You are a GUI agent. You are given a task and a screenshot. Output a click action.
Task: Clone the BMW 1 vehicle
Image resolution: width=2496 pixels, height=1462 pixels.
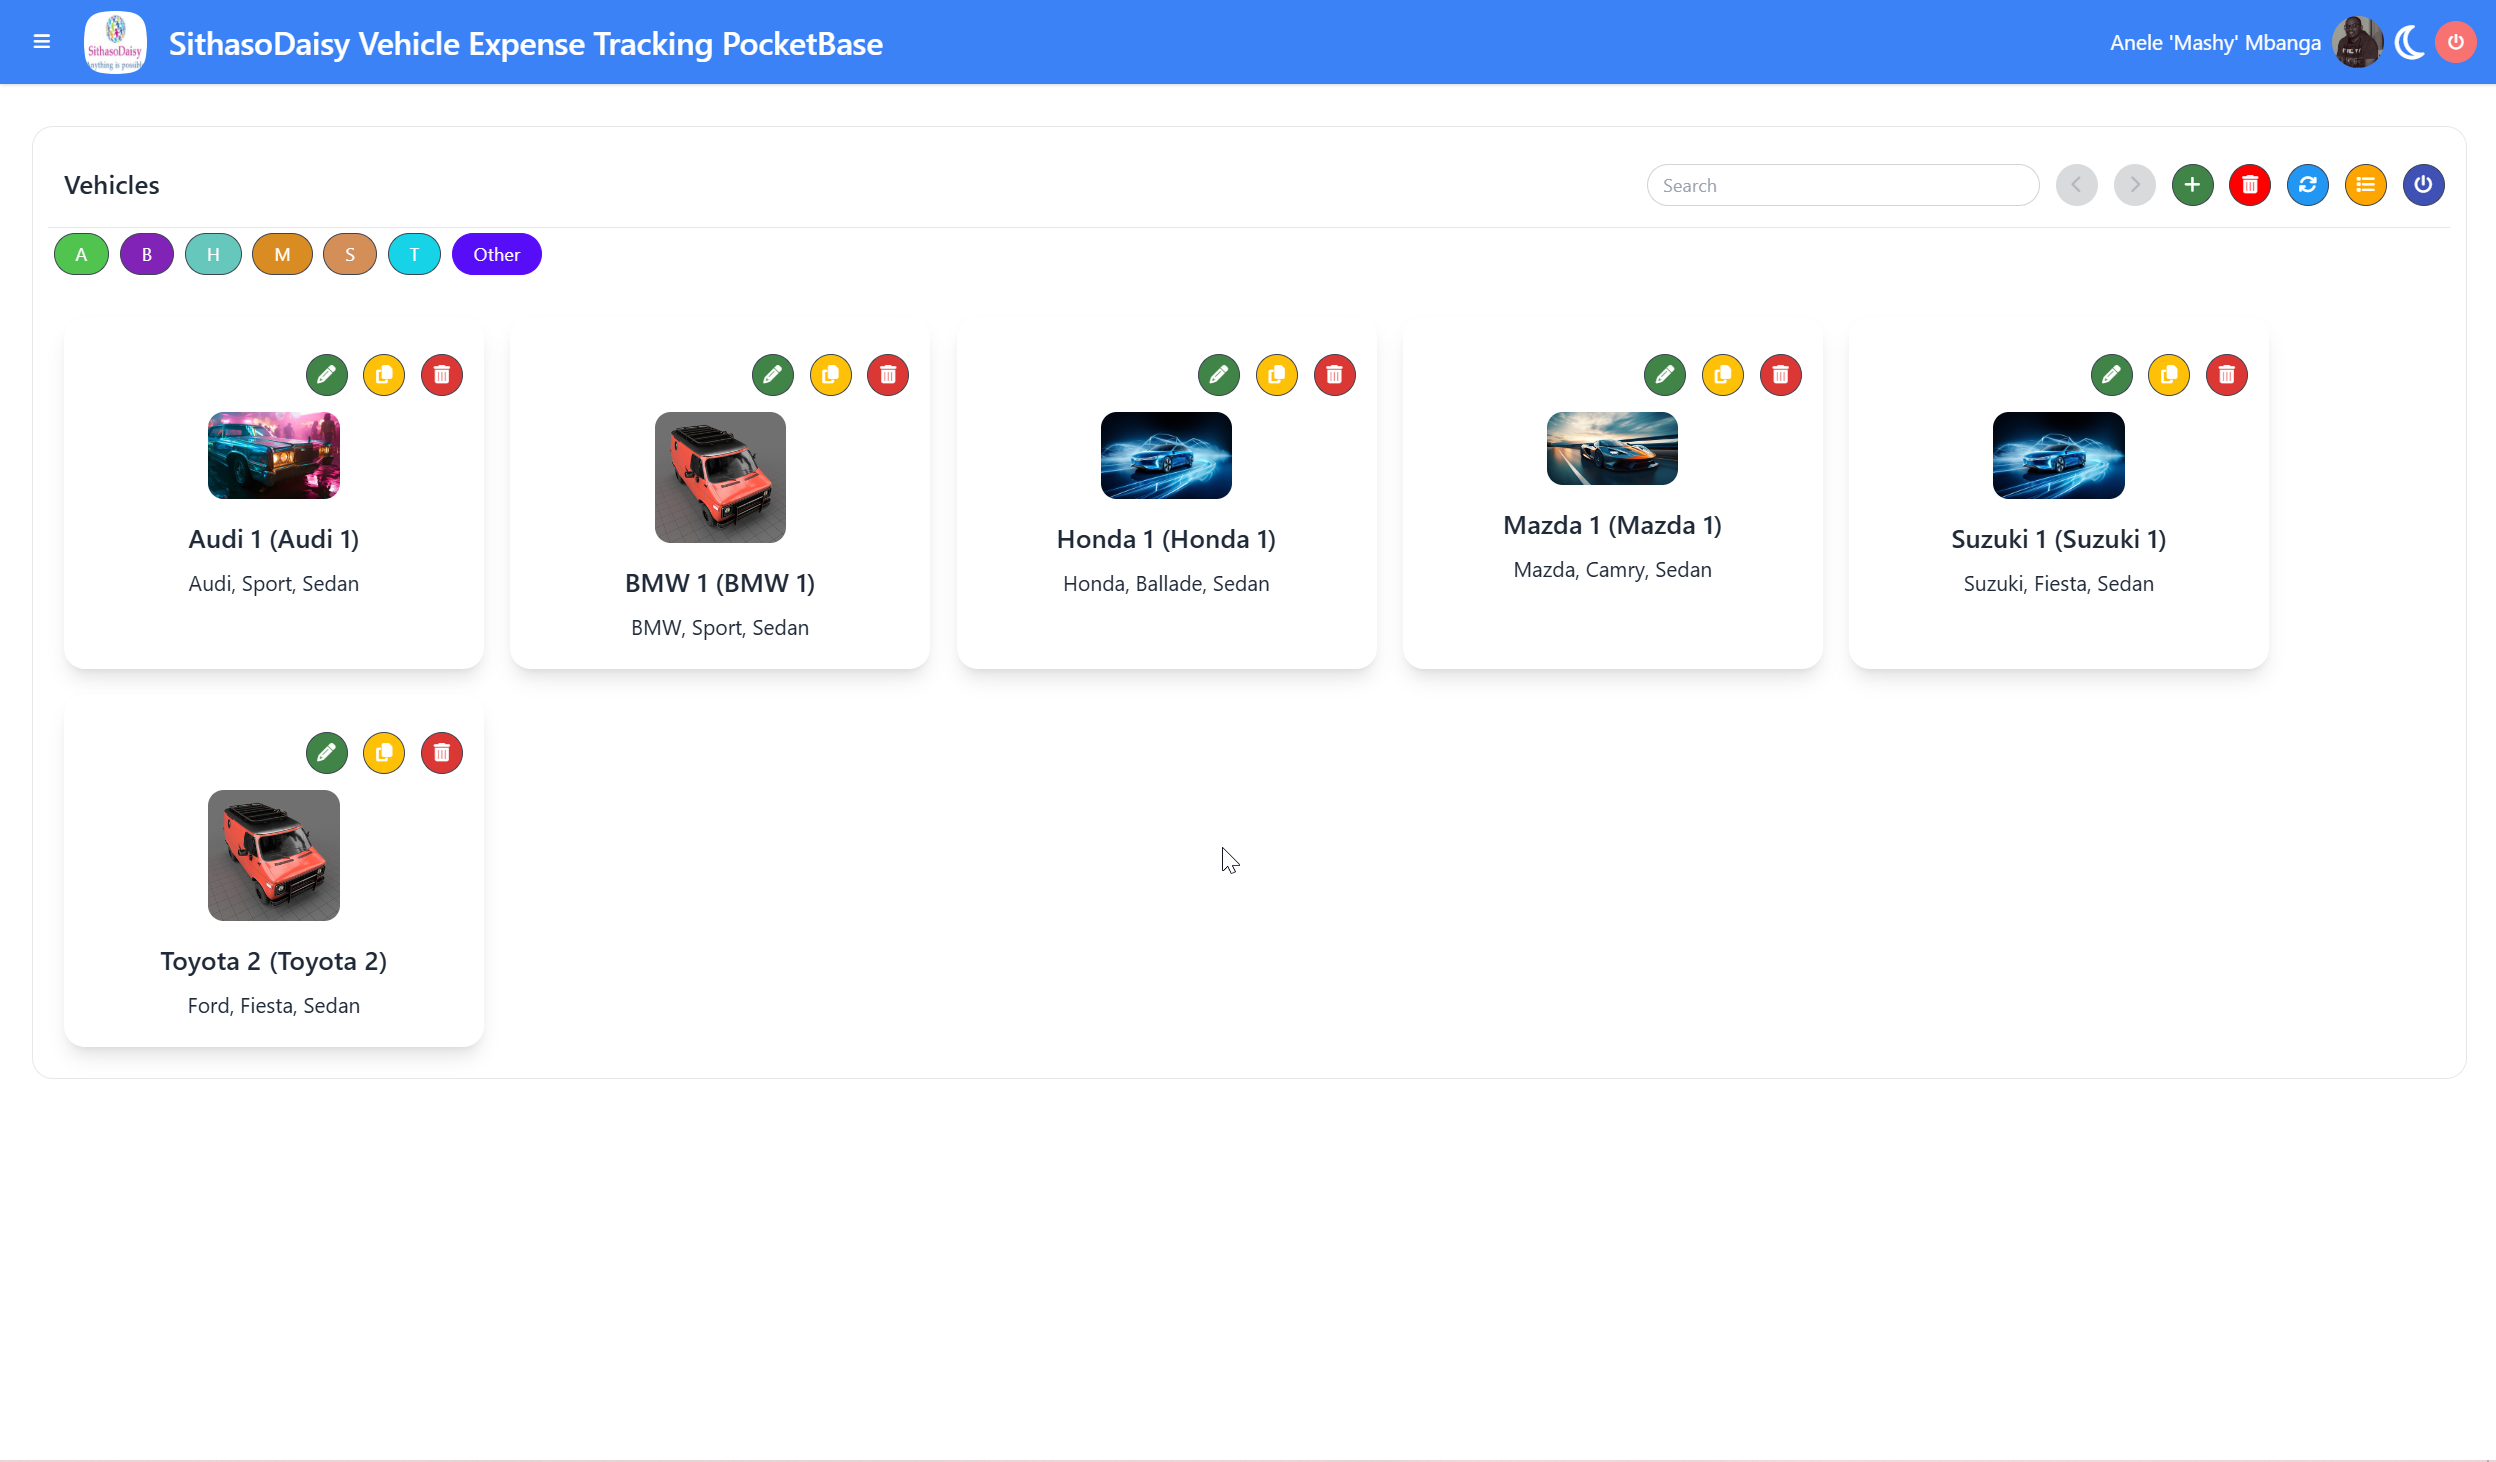click(830, 375)
